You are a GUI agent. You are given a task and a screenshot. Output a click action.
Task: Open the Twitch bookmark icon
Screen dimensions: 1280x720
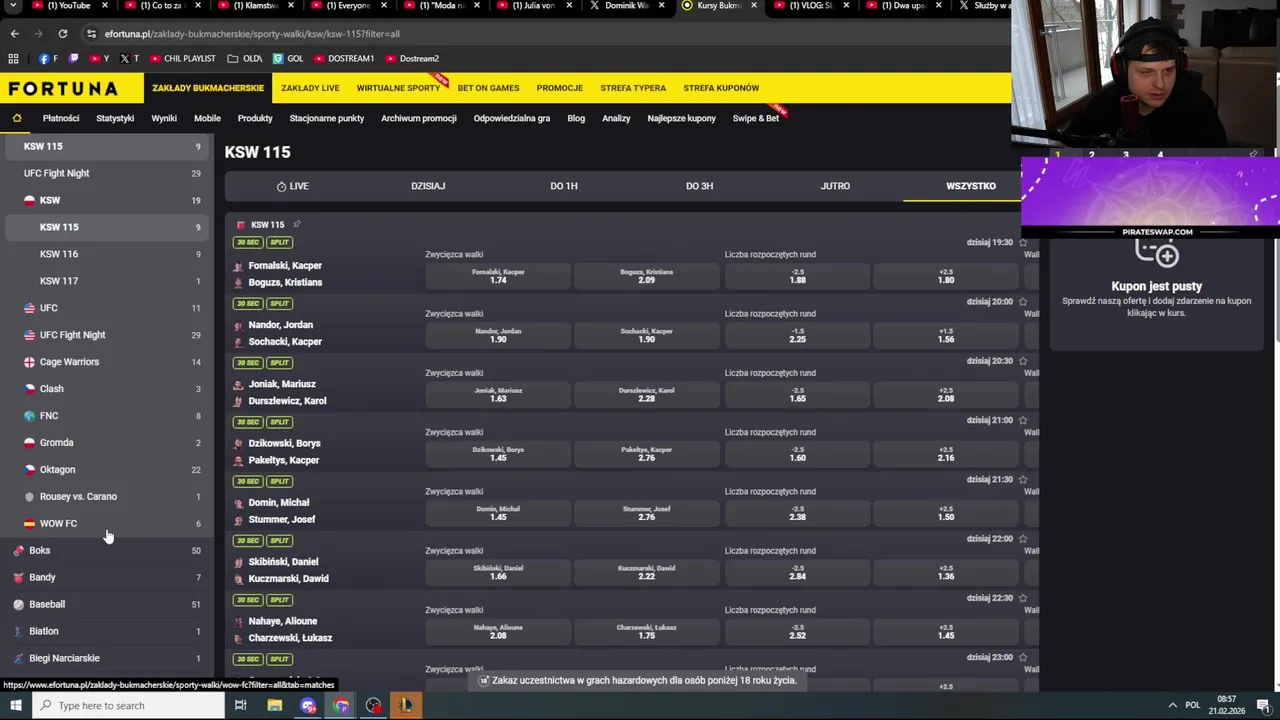click(73, 58)
